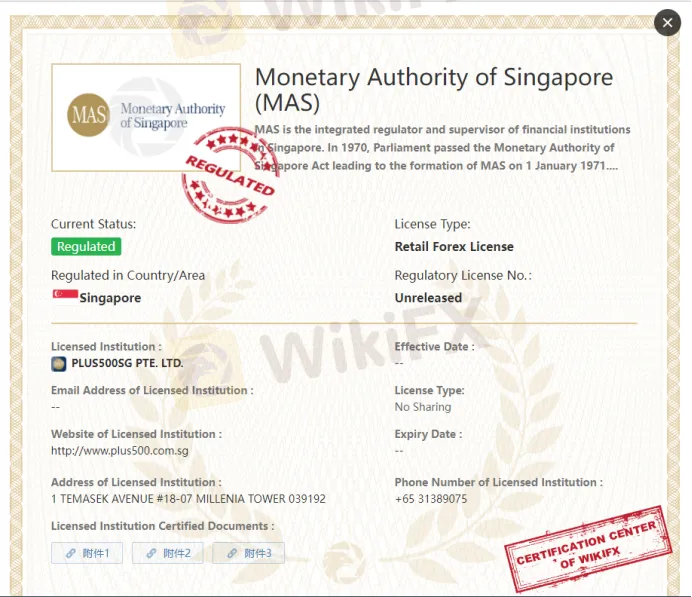Click the Retail Forex License text
The width and height of the screenshot is (692, 597).
(x=454, y=247)
